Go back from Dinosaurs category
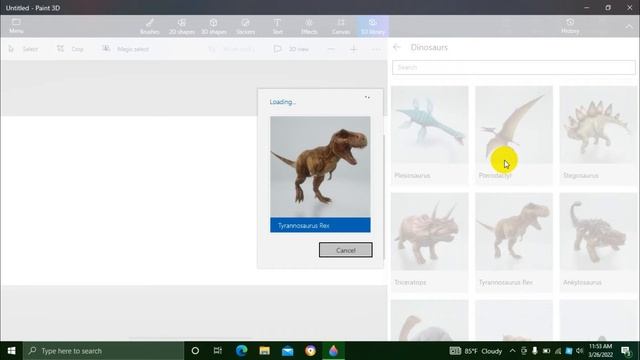The height and width of the screenshot is (360, 640). [397, 47]
